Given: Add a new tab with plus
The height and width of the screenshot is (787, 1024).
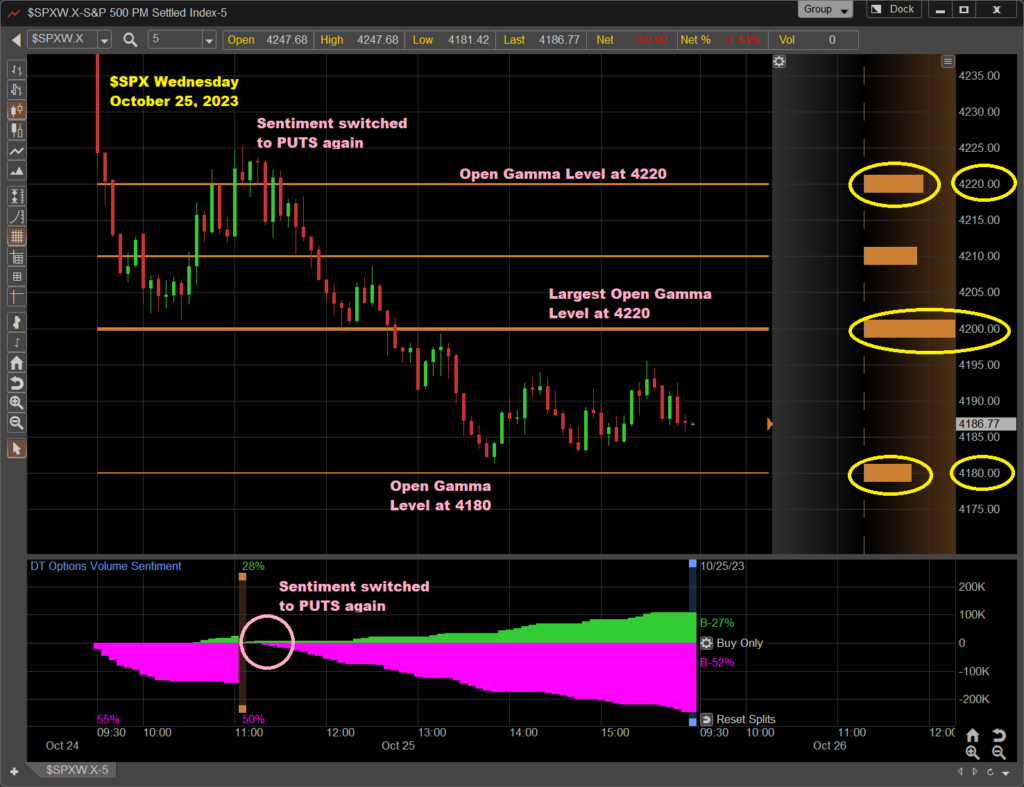Looking at the screenshot, I should tap(14, 771).
